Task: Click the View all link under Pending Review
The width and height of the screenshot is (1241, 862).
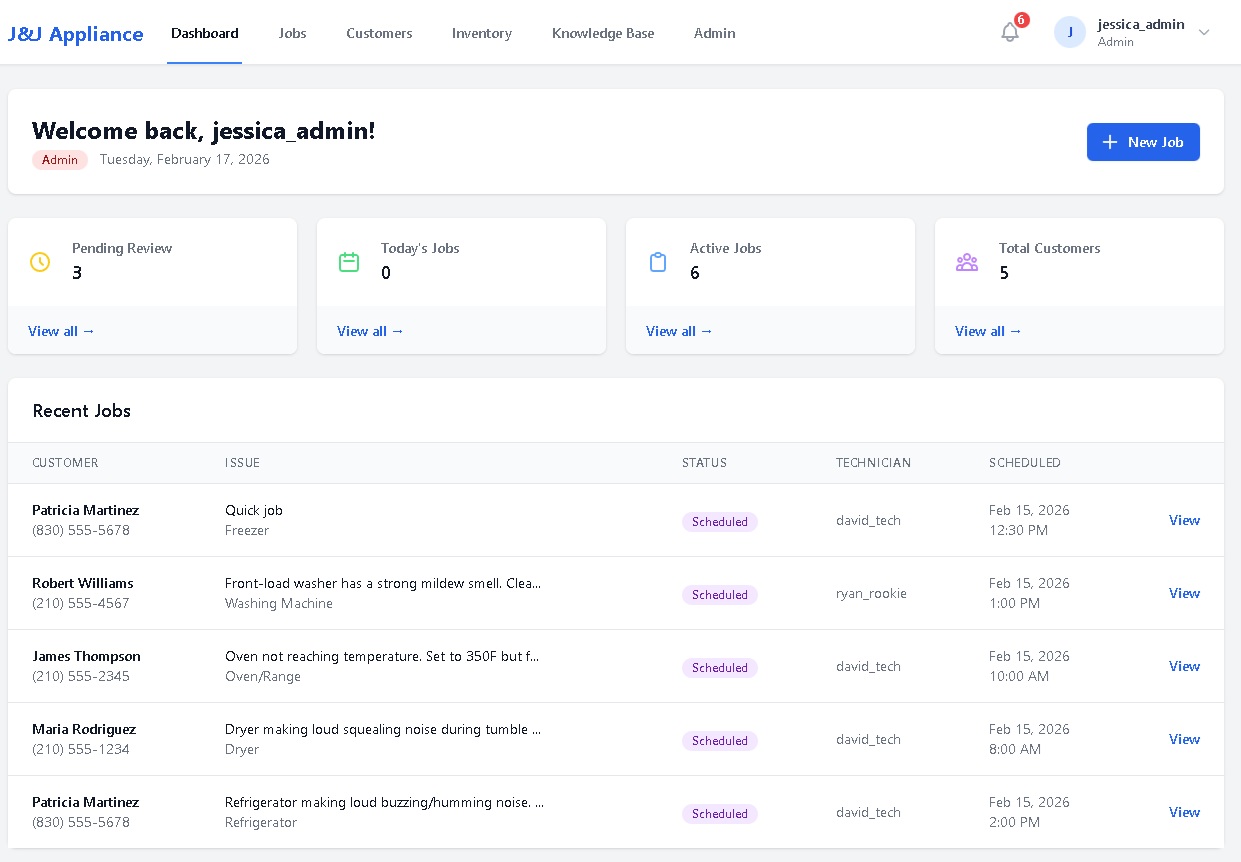Action: [61, 331]
